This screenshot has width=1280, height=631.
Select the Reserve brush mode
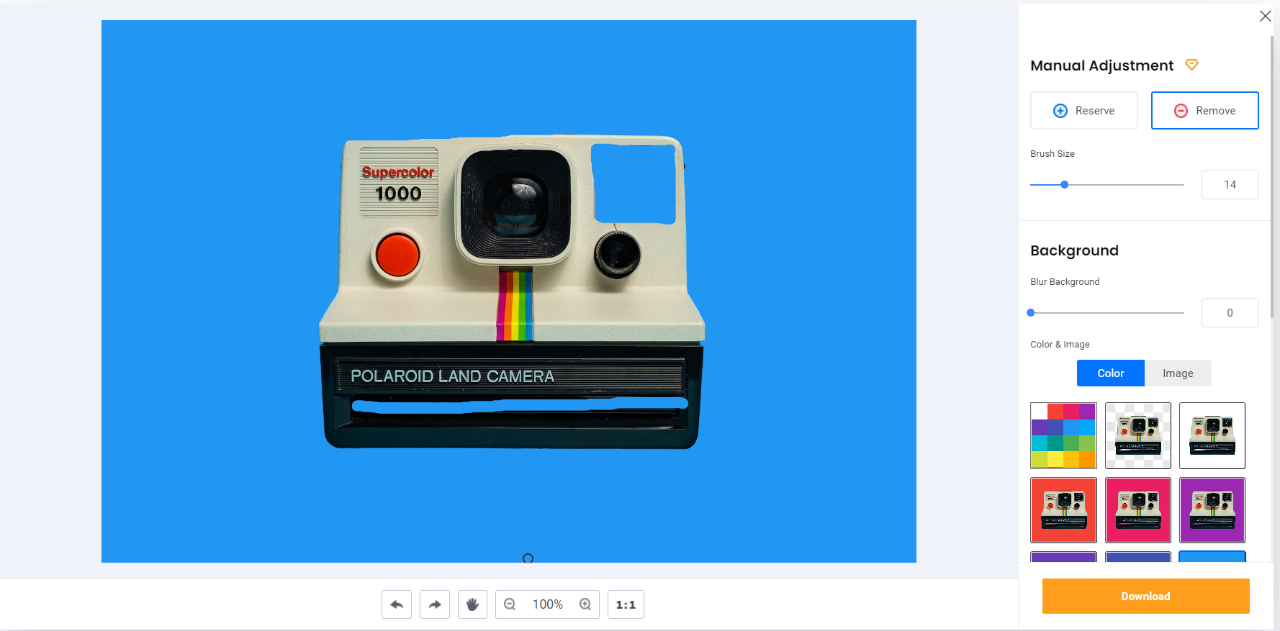point(1084,110)
